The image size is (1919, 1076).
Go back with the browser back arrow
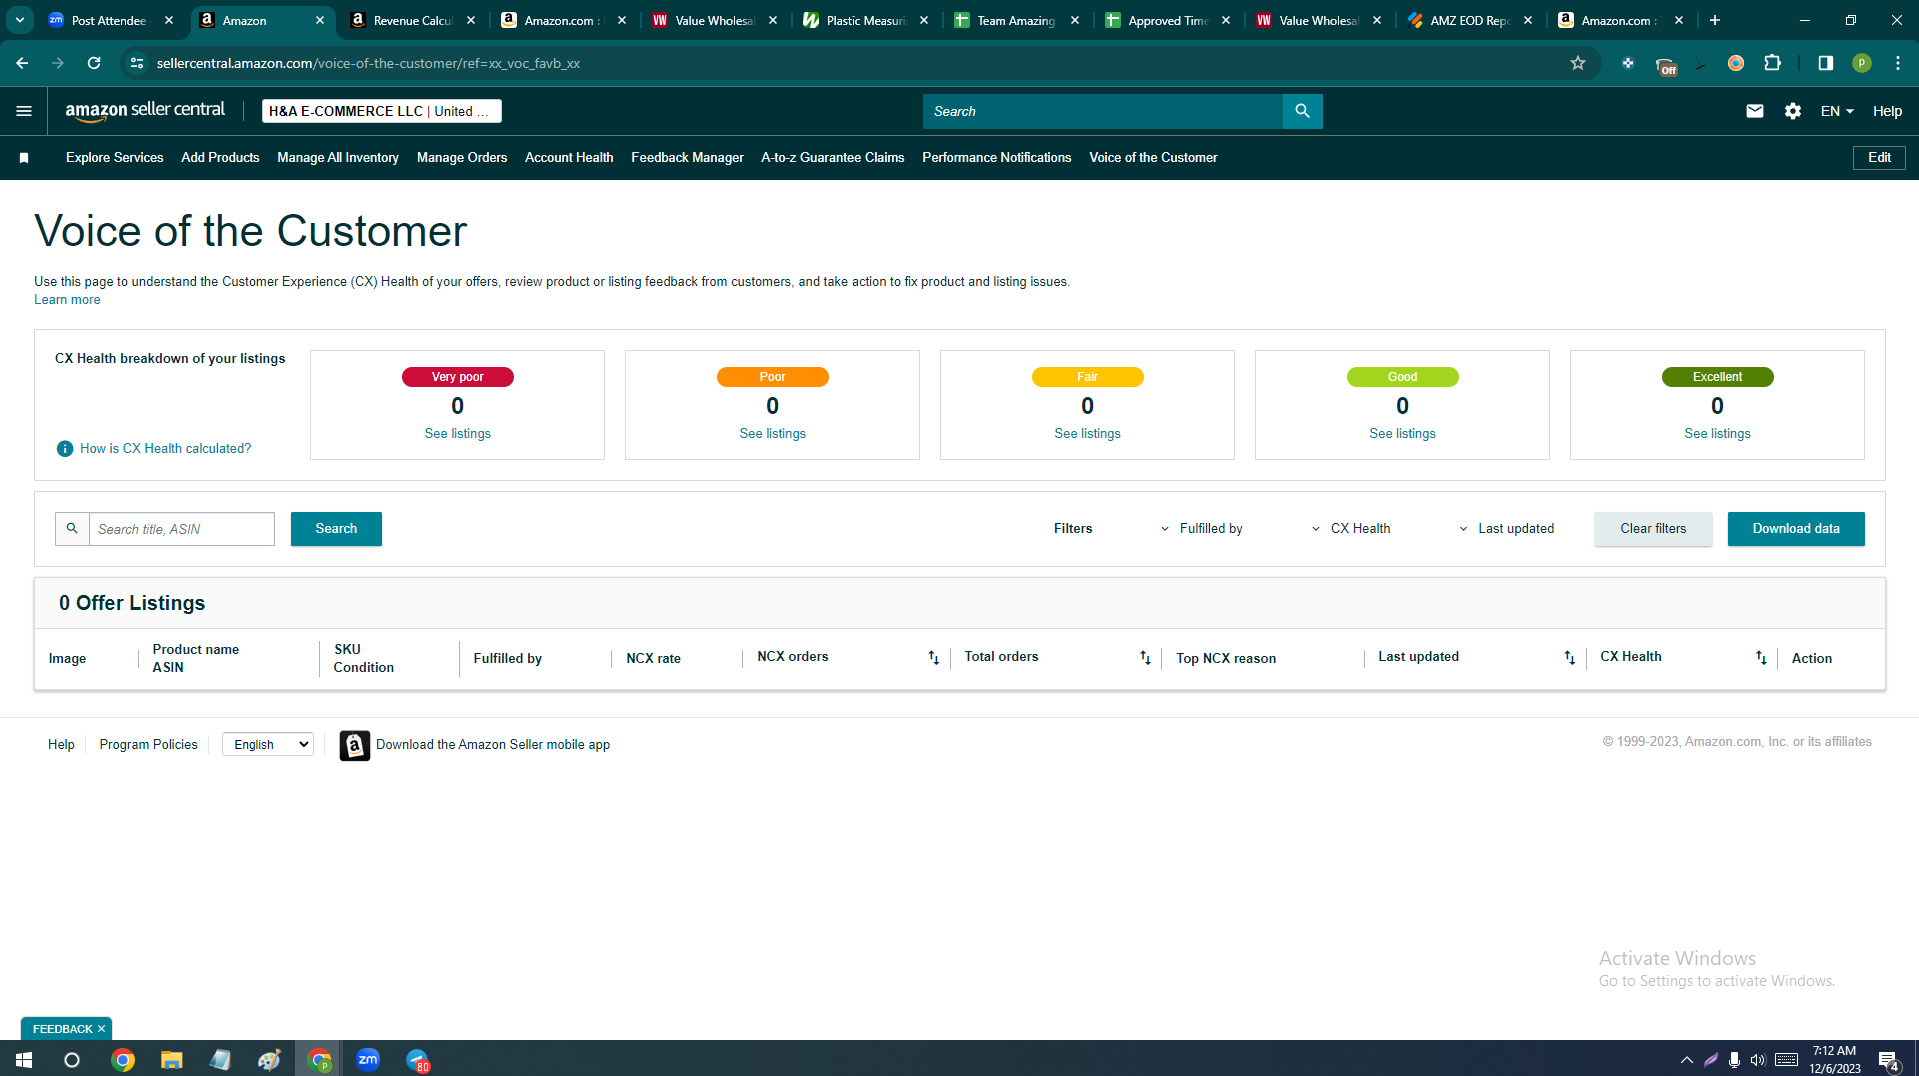tap(22, 63)
